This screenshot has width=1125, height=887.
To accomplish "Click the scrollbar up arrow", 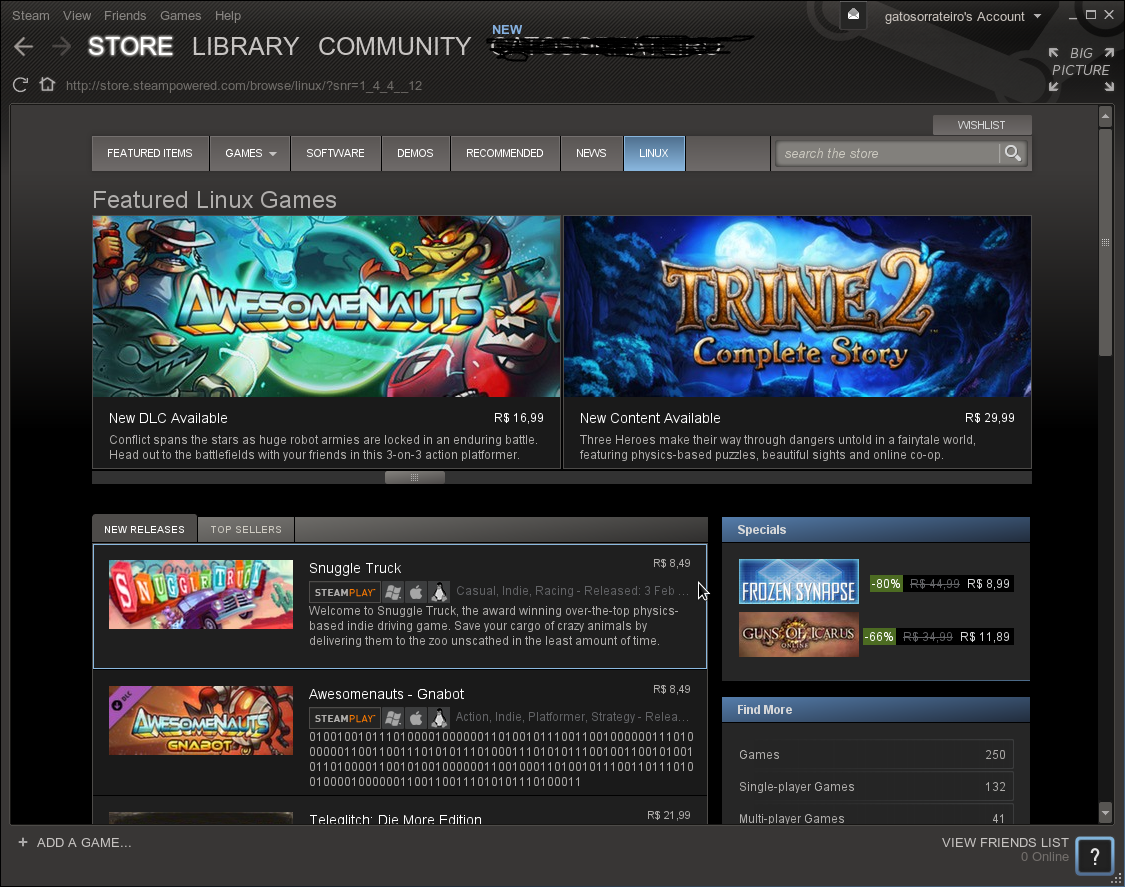I will [x=1105, y=116].
